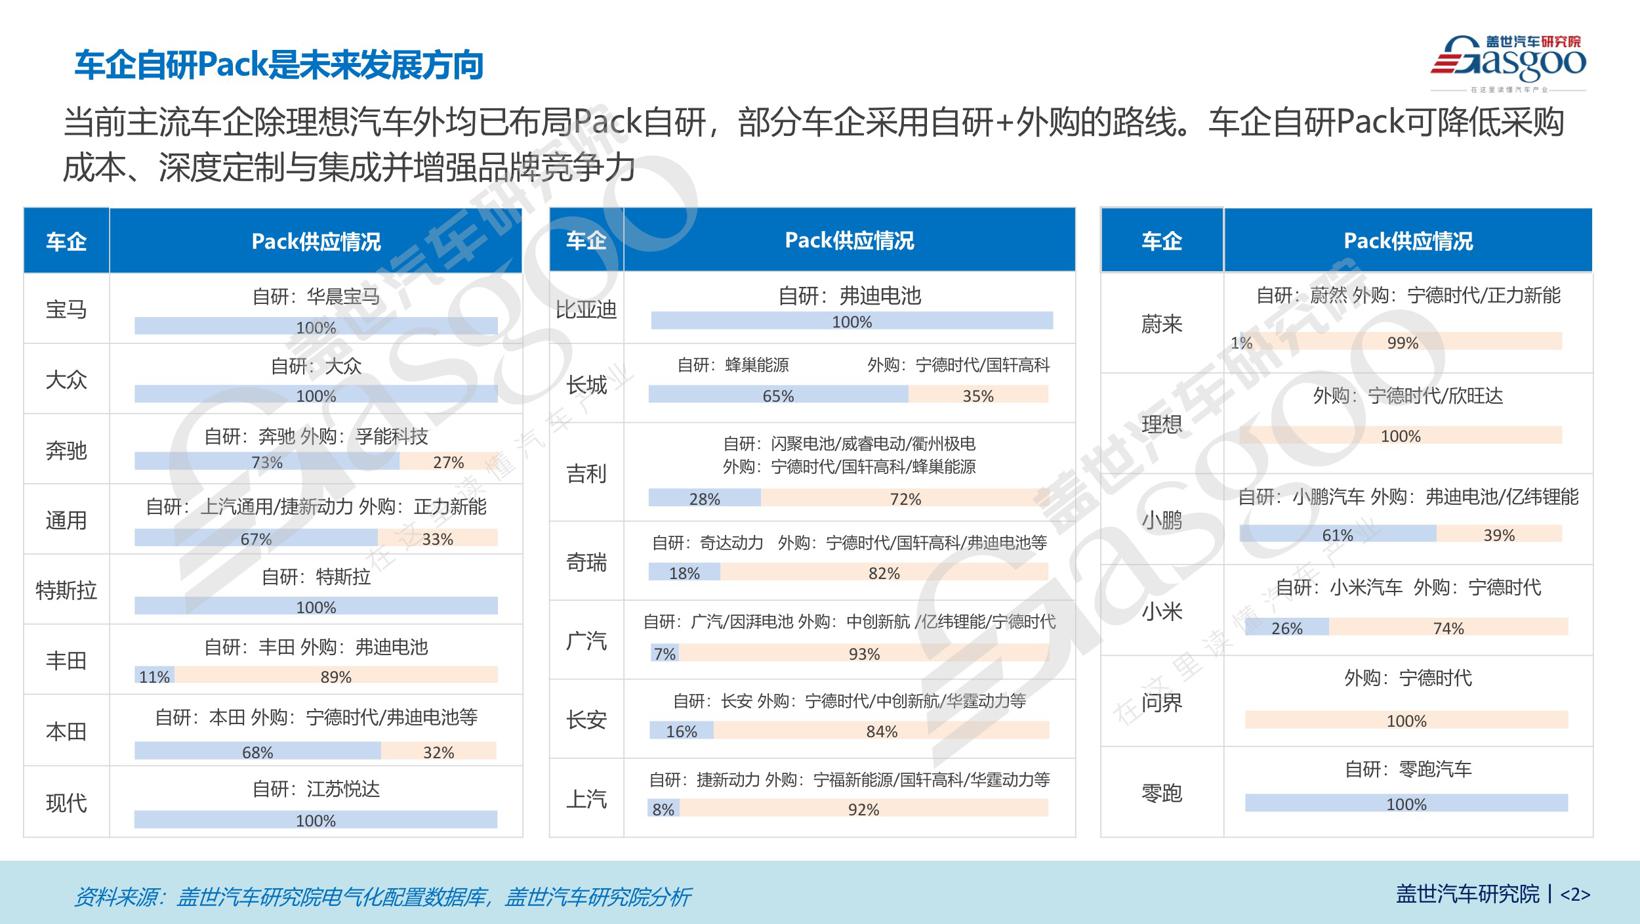Click the 27% outsourced bar segment for 奔驰
Image resolution: width=1640 pixels, height=924 pixels.
[448, 462]
